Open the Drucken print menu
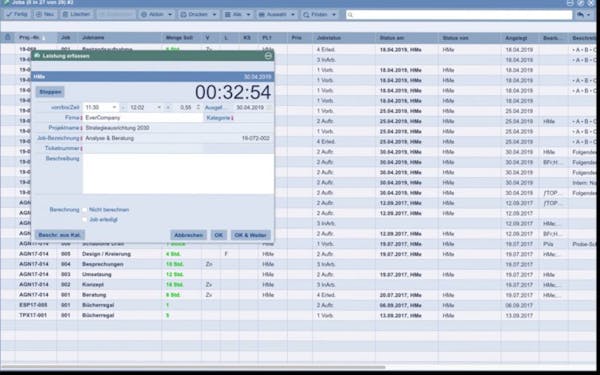This screenshot has width=600, height=375. click(198, 15)
